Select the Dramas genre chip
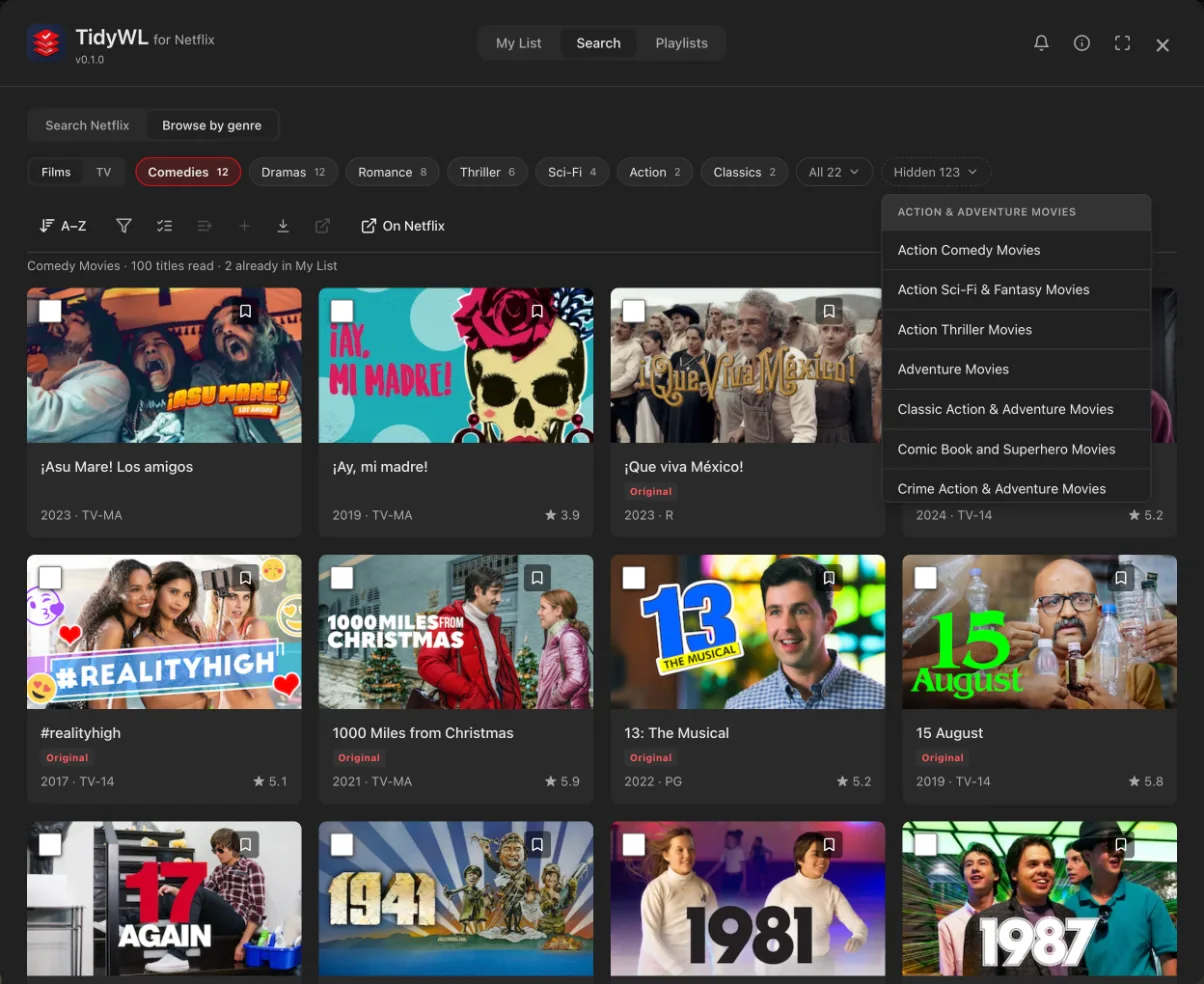1204x984 pixels. click(293, 172)
